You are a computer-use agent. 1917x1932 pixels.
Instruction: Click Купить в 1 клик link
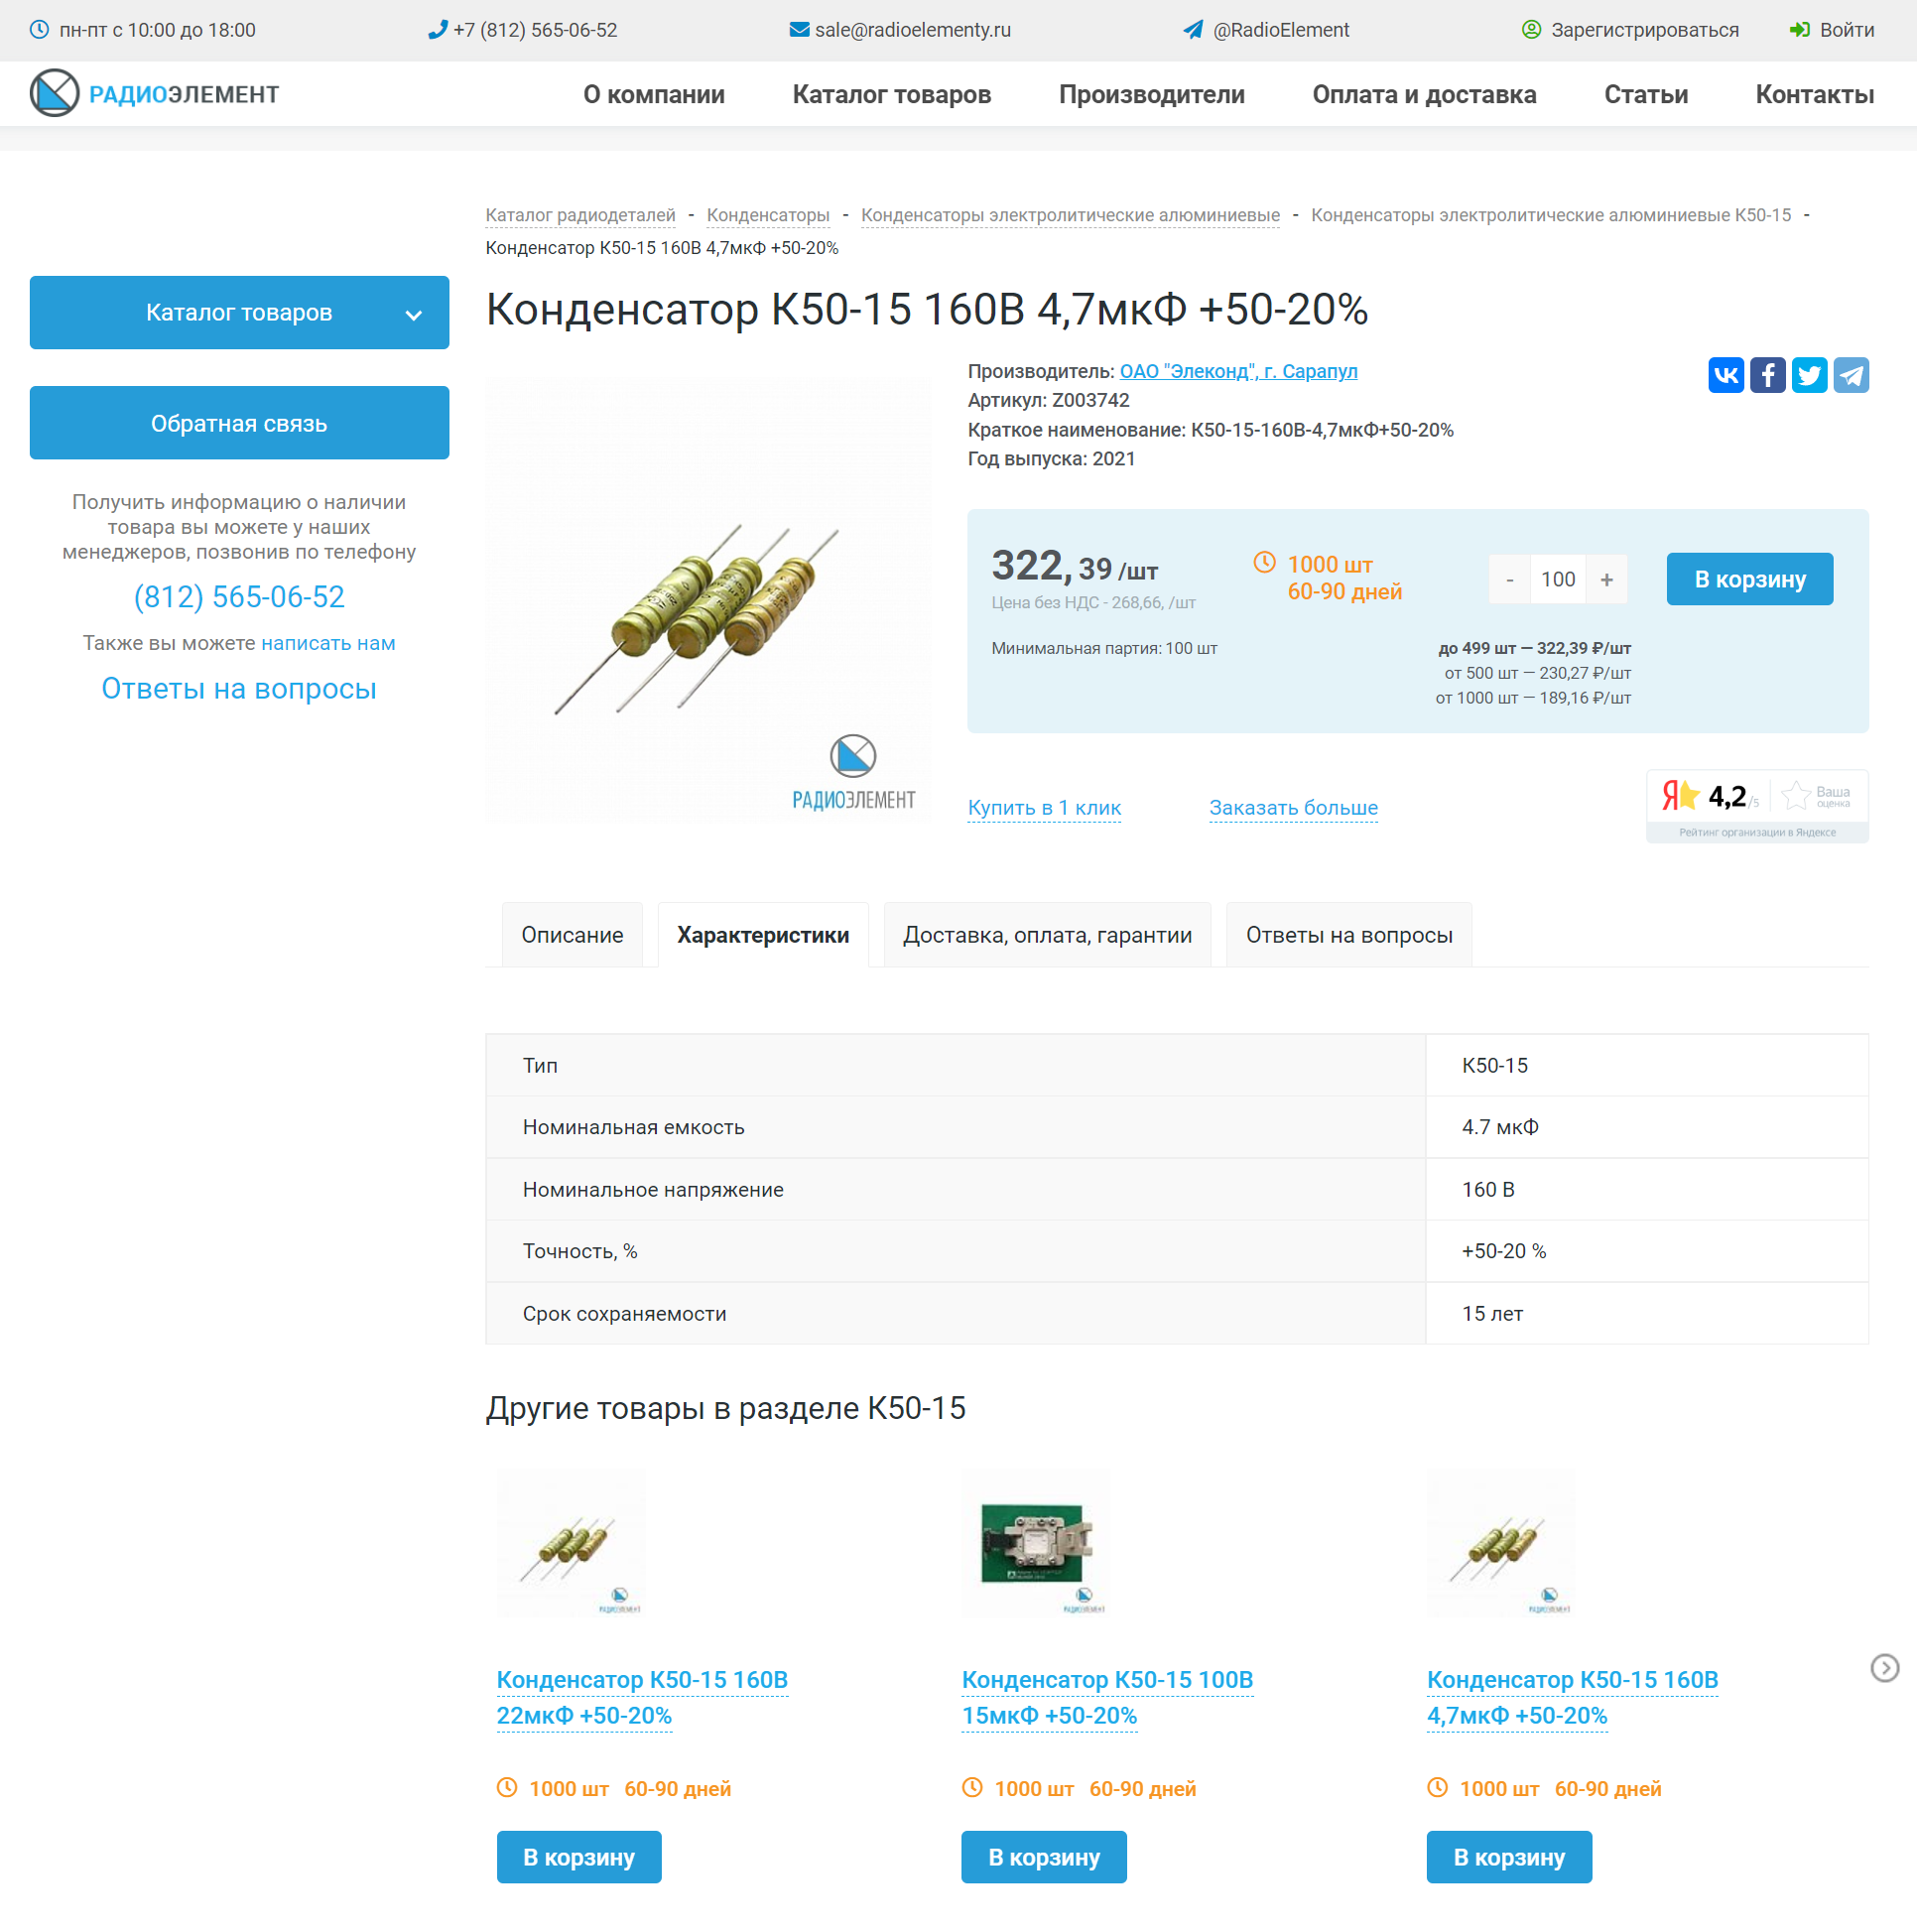pos(1044,807)
